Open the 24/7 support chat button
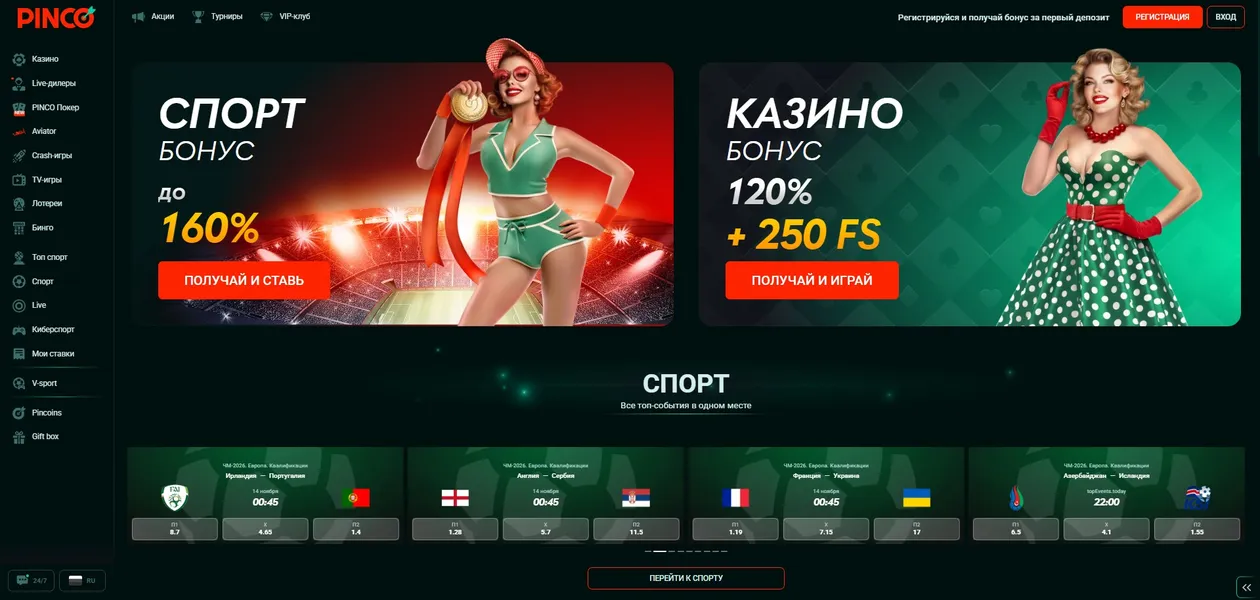 (x=31, y=580)
